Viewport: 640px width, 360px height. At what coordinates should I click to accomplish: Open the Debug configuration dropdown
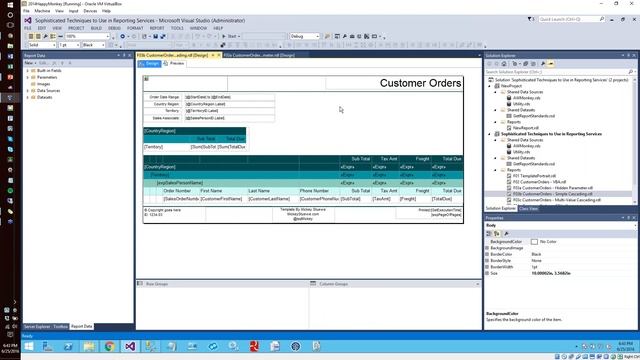pos(317,36)
